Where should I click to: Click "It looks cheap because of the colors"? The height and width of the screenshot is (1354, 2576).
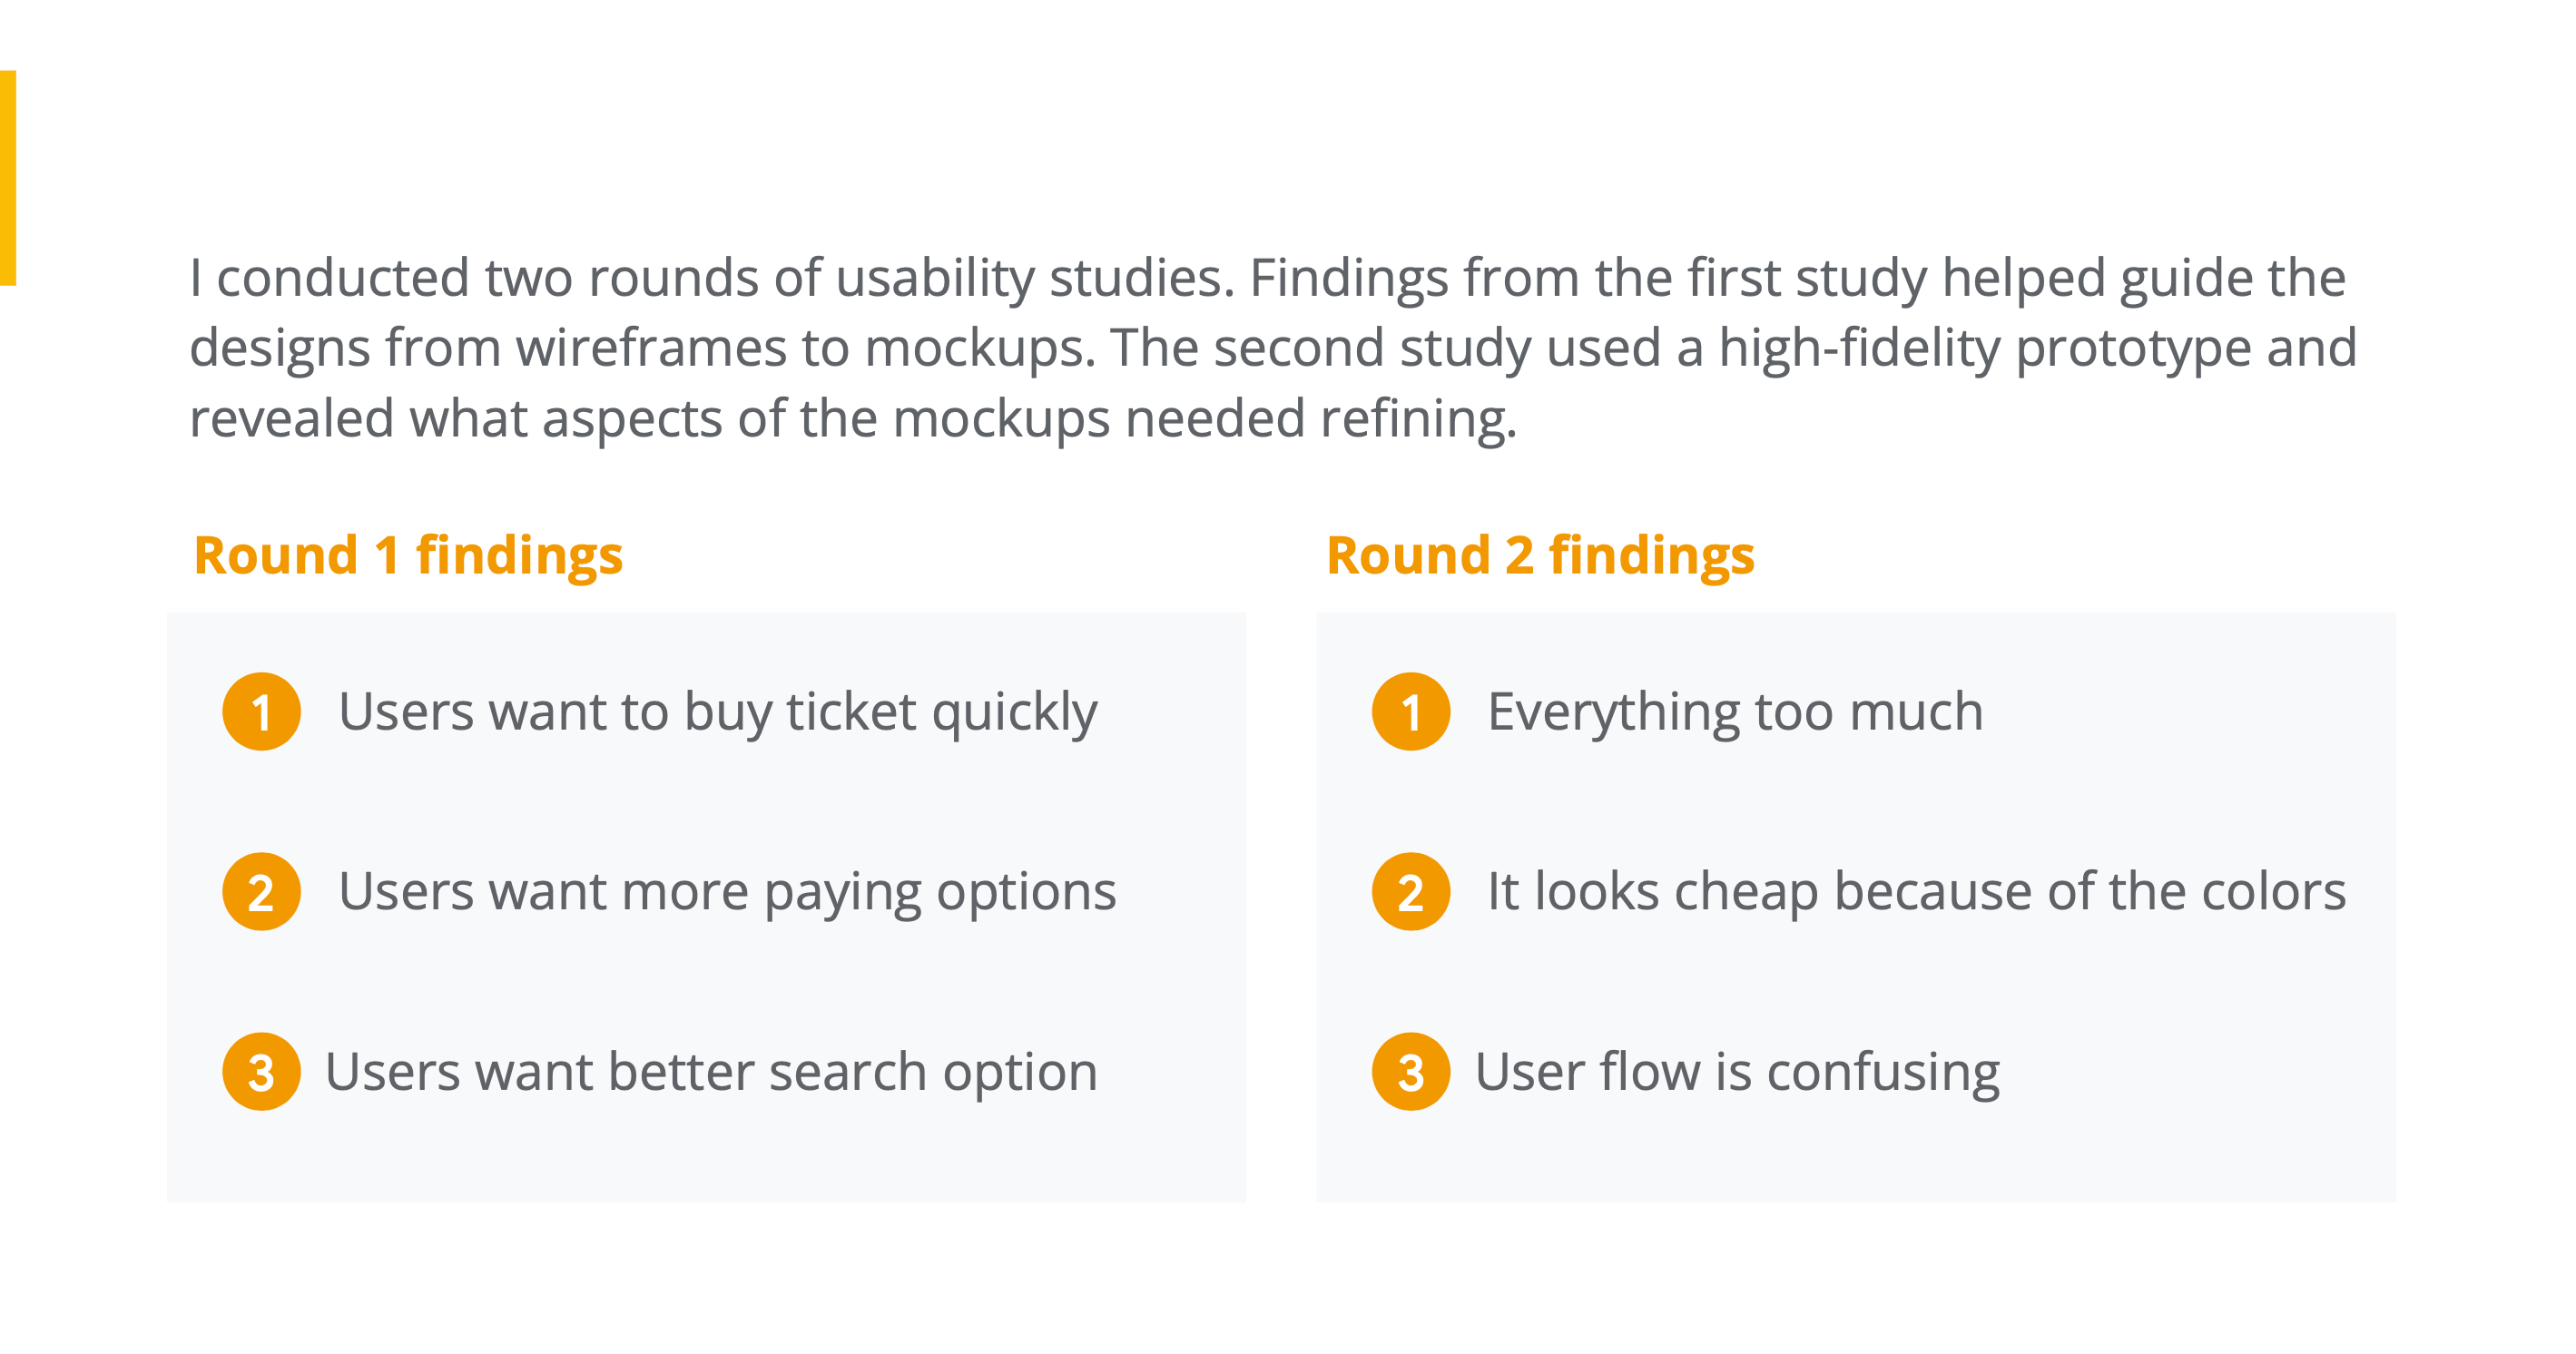point(1916,892)
